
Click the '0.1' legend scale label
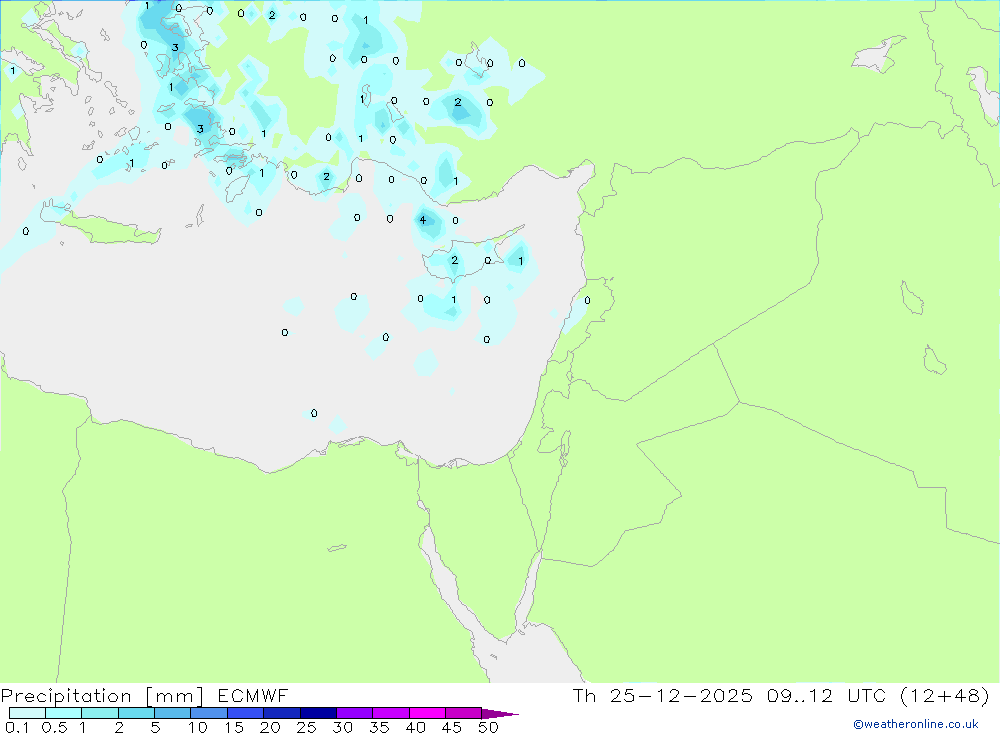pyautogui.click(x=17, y=727)
